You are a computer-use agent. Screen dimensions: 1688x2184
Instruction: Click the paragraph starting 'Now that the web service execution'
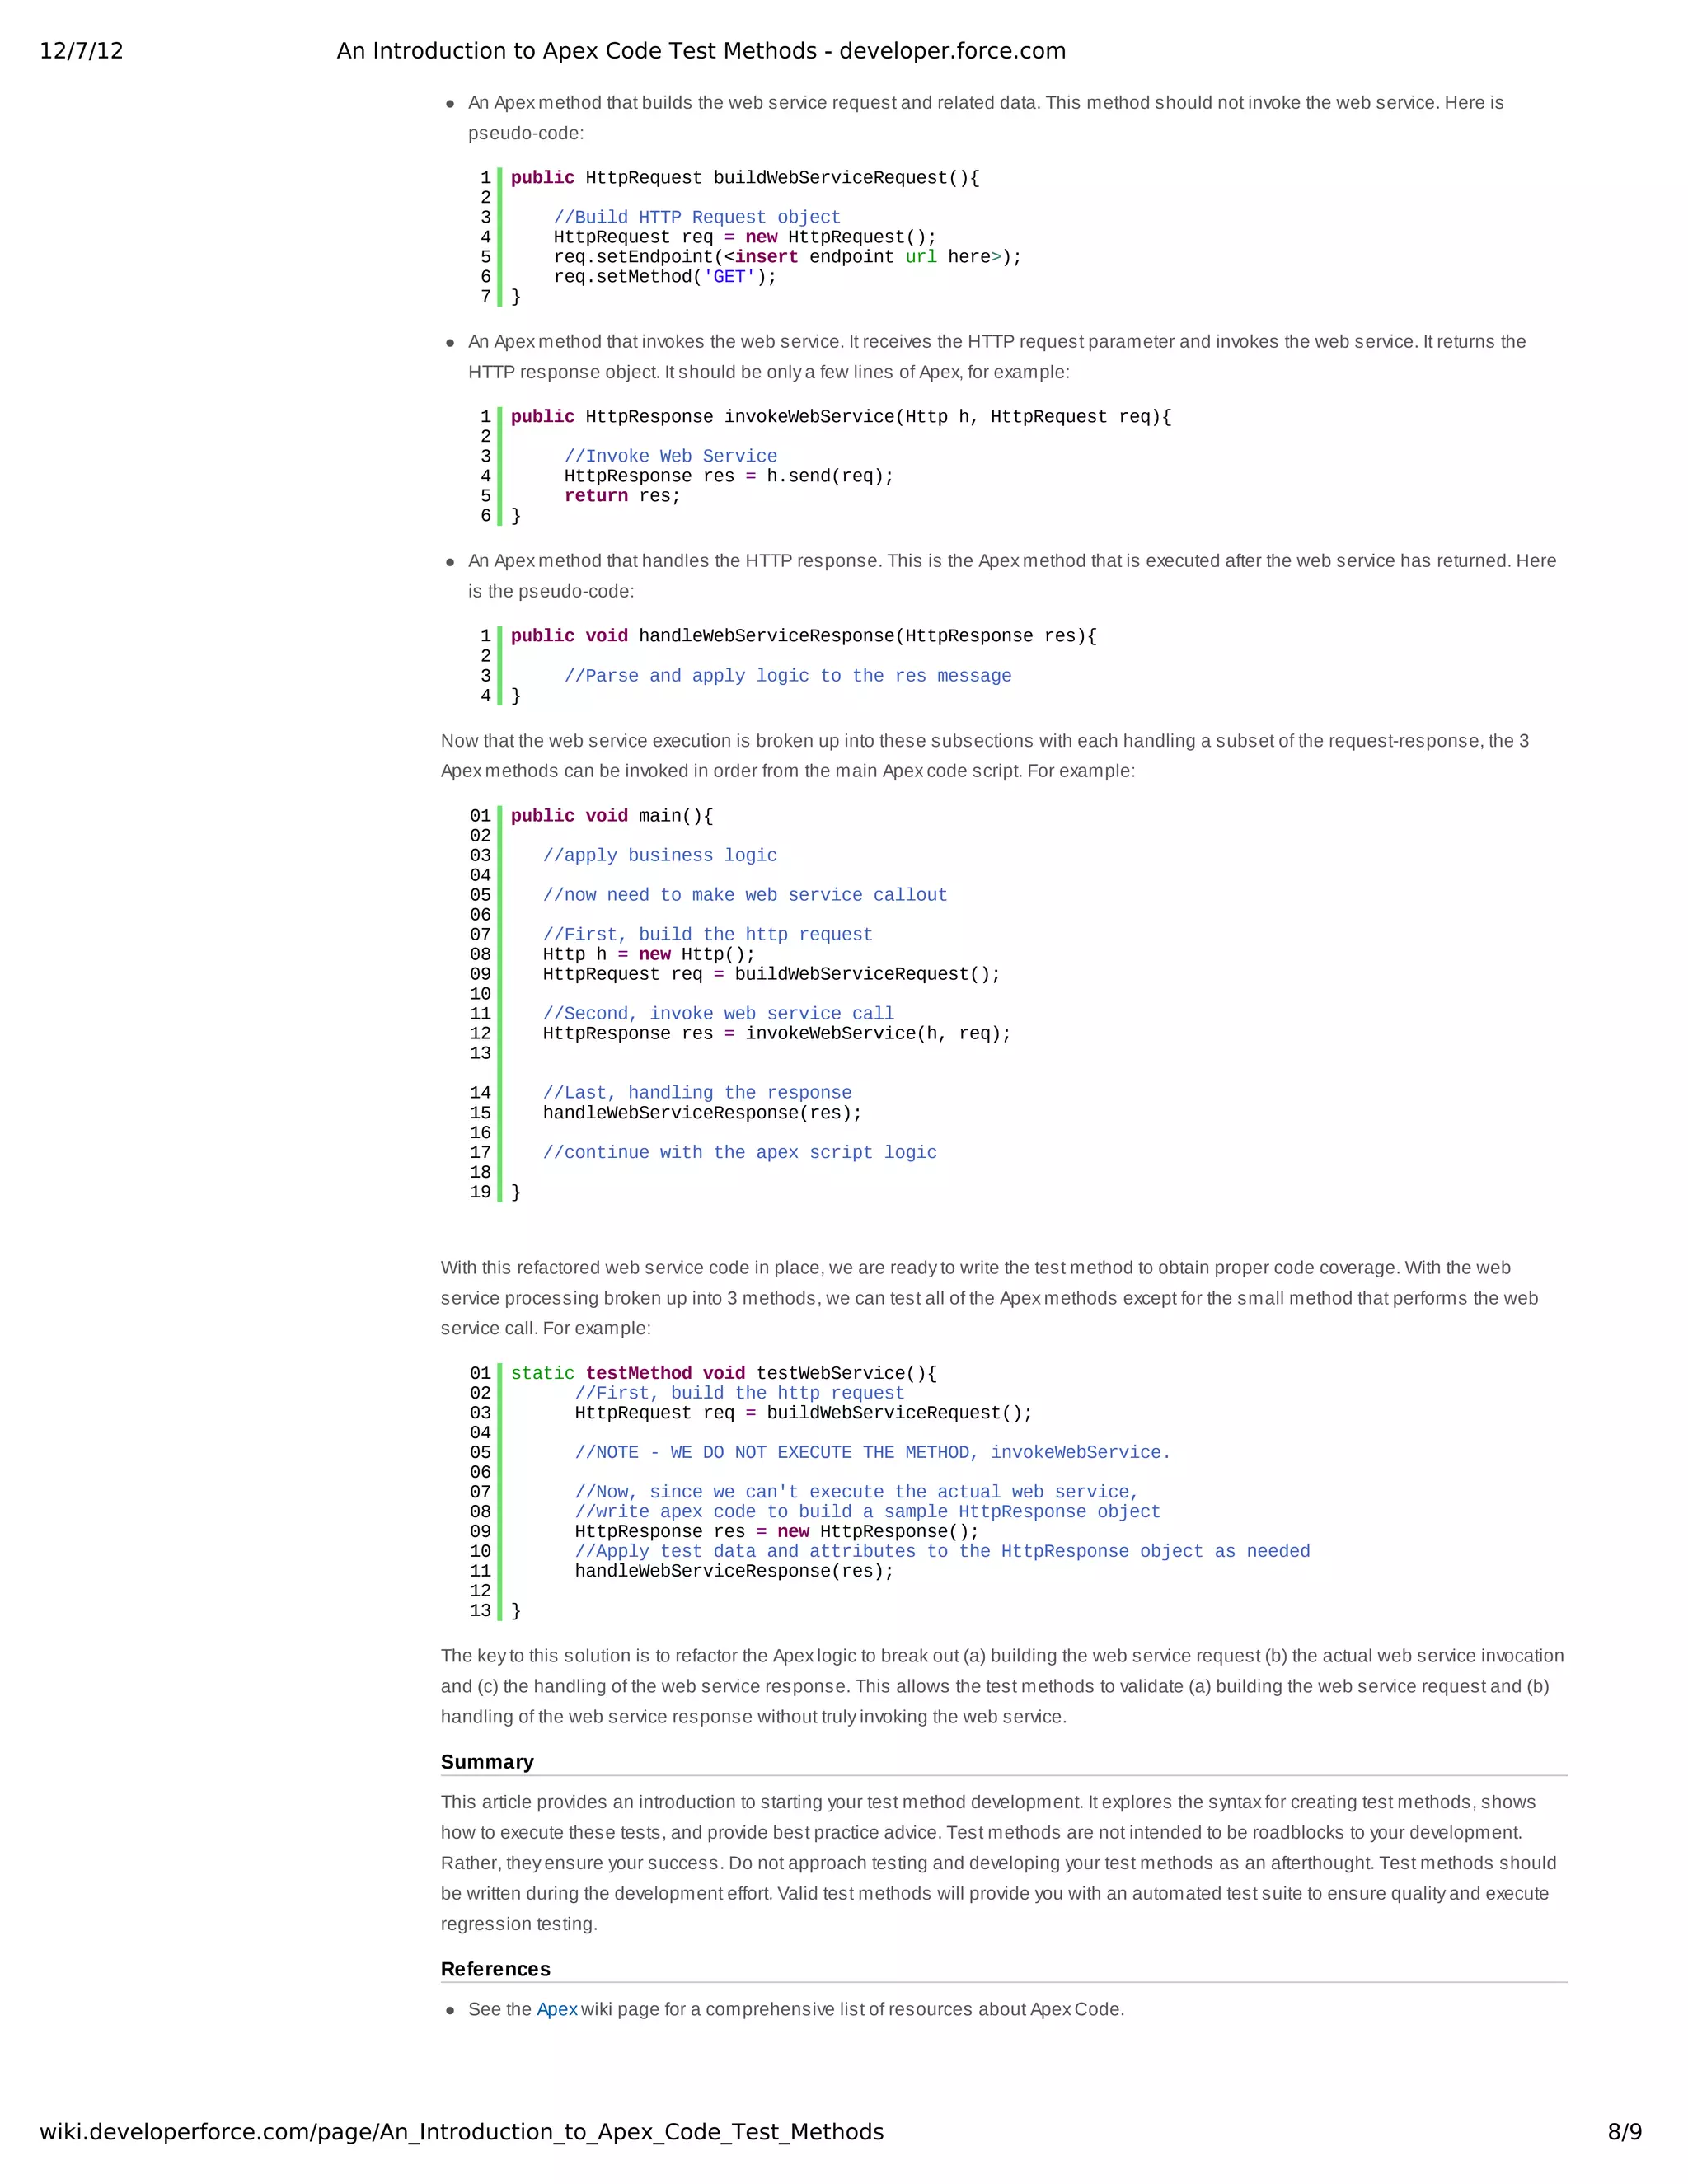(x=985, y=756)
